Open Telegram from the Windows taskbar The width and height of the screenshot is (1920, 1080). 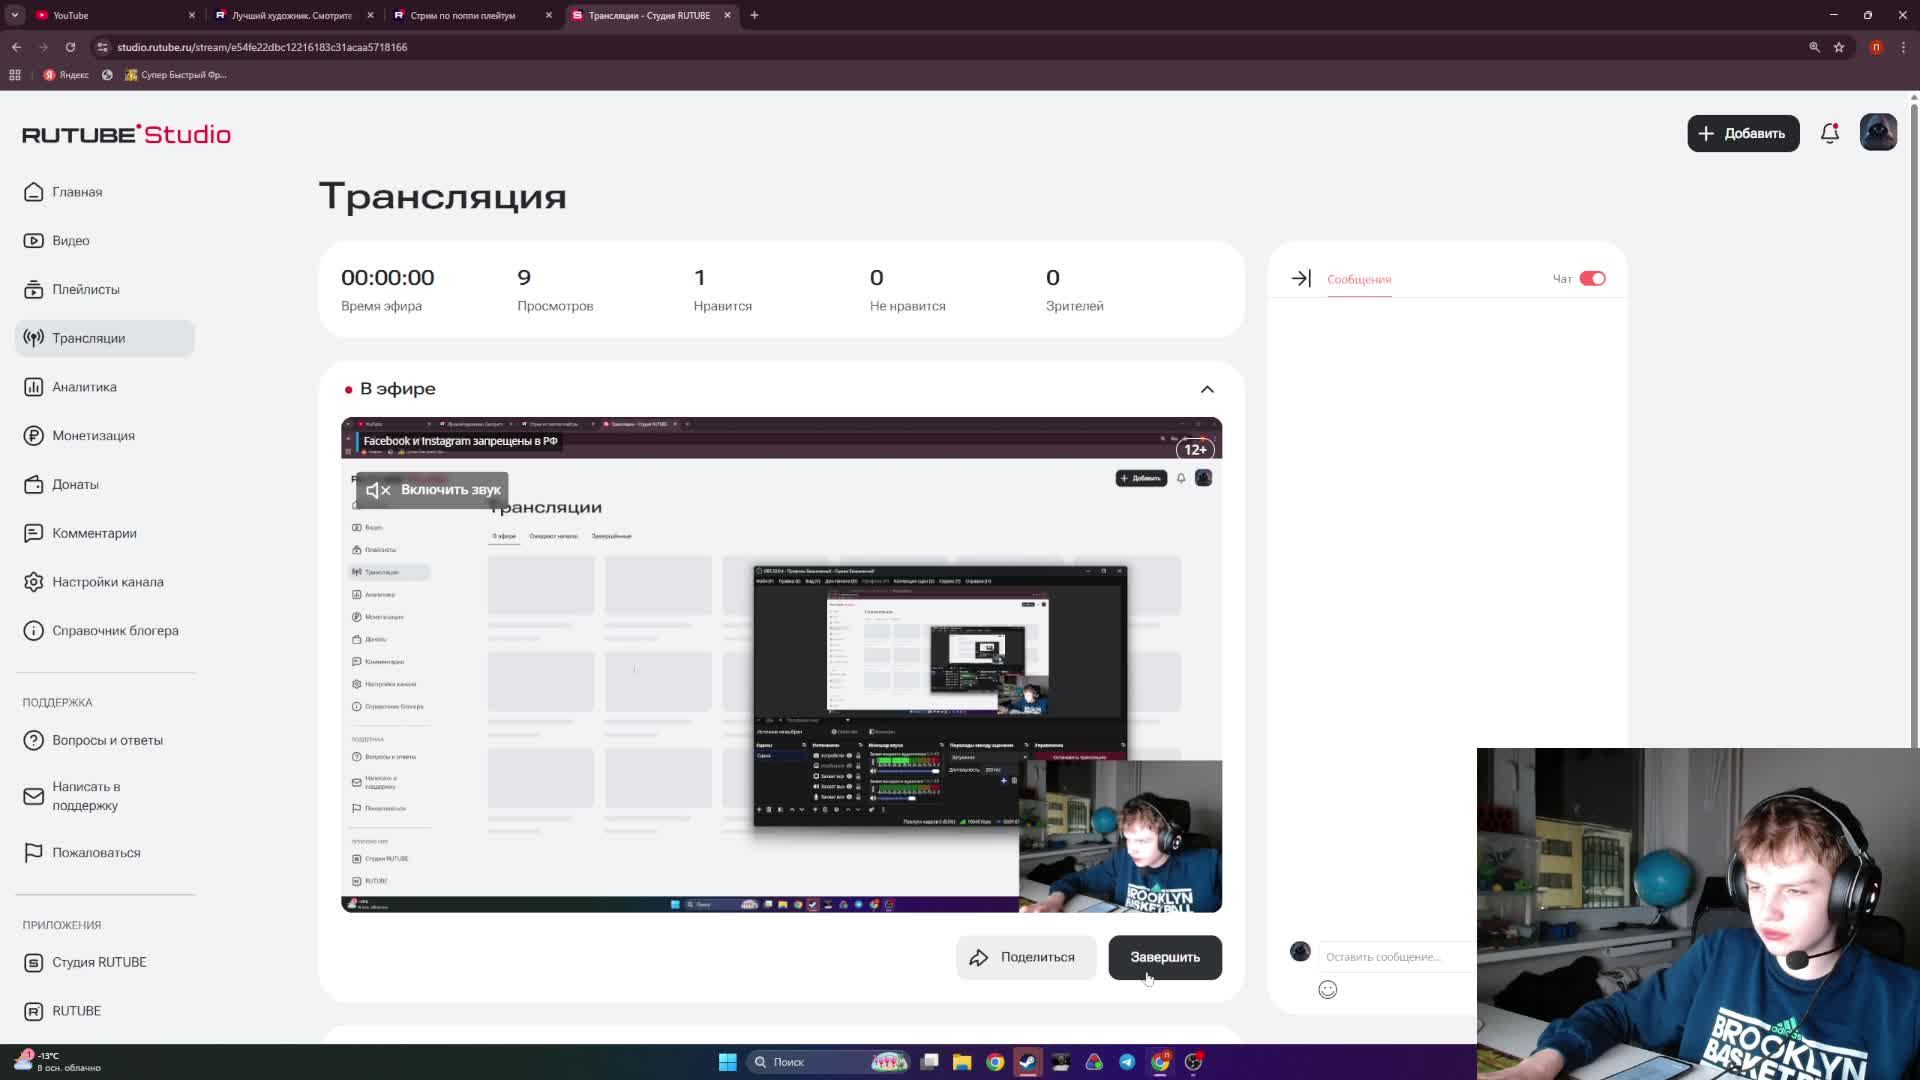pos(1127,1062)
